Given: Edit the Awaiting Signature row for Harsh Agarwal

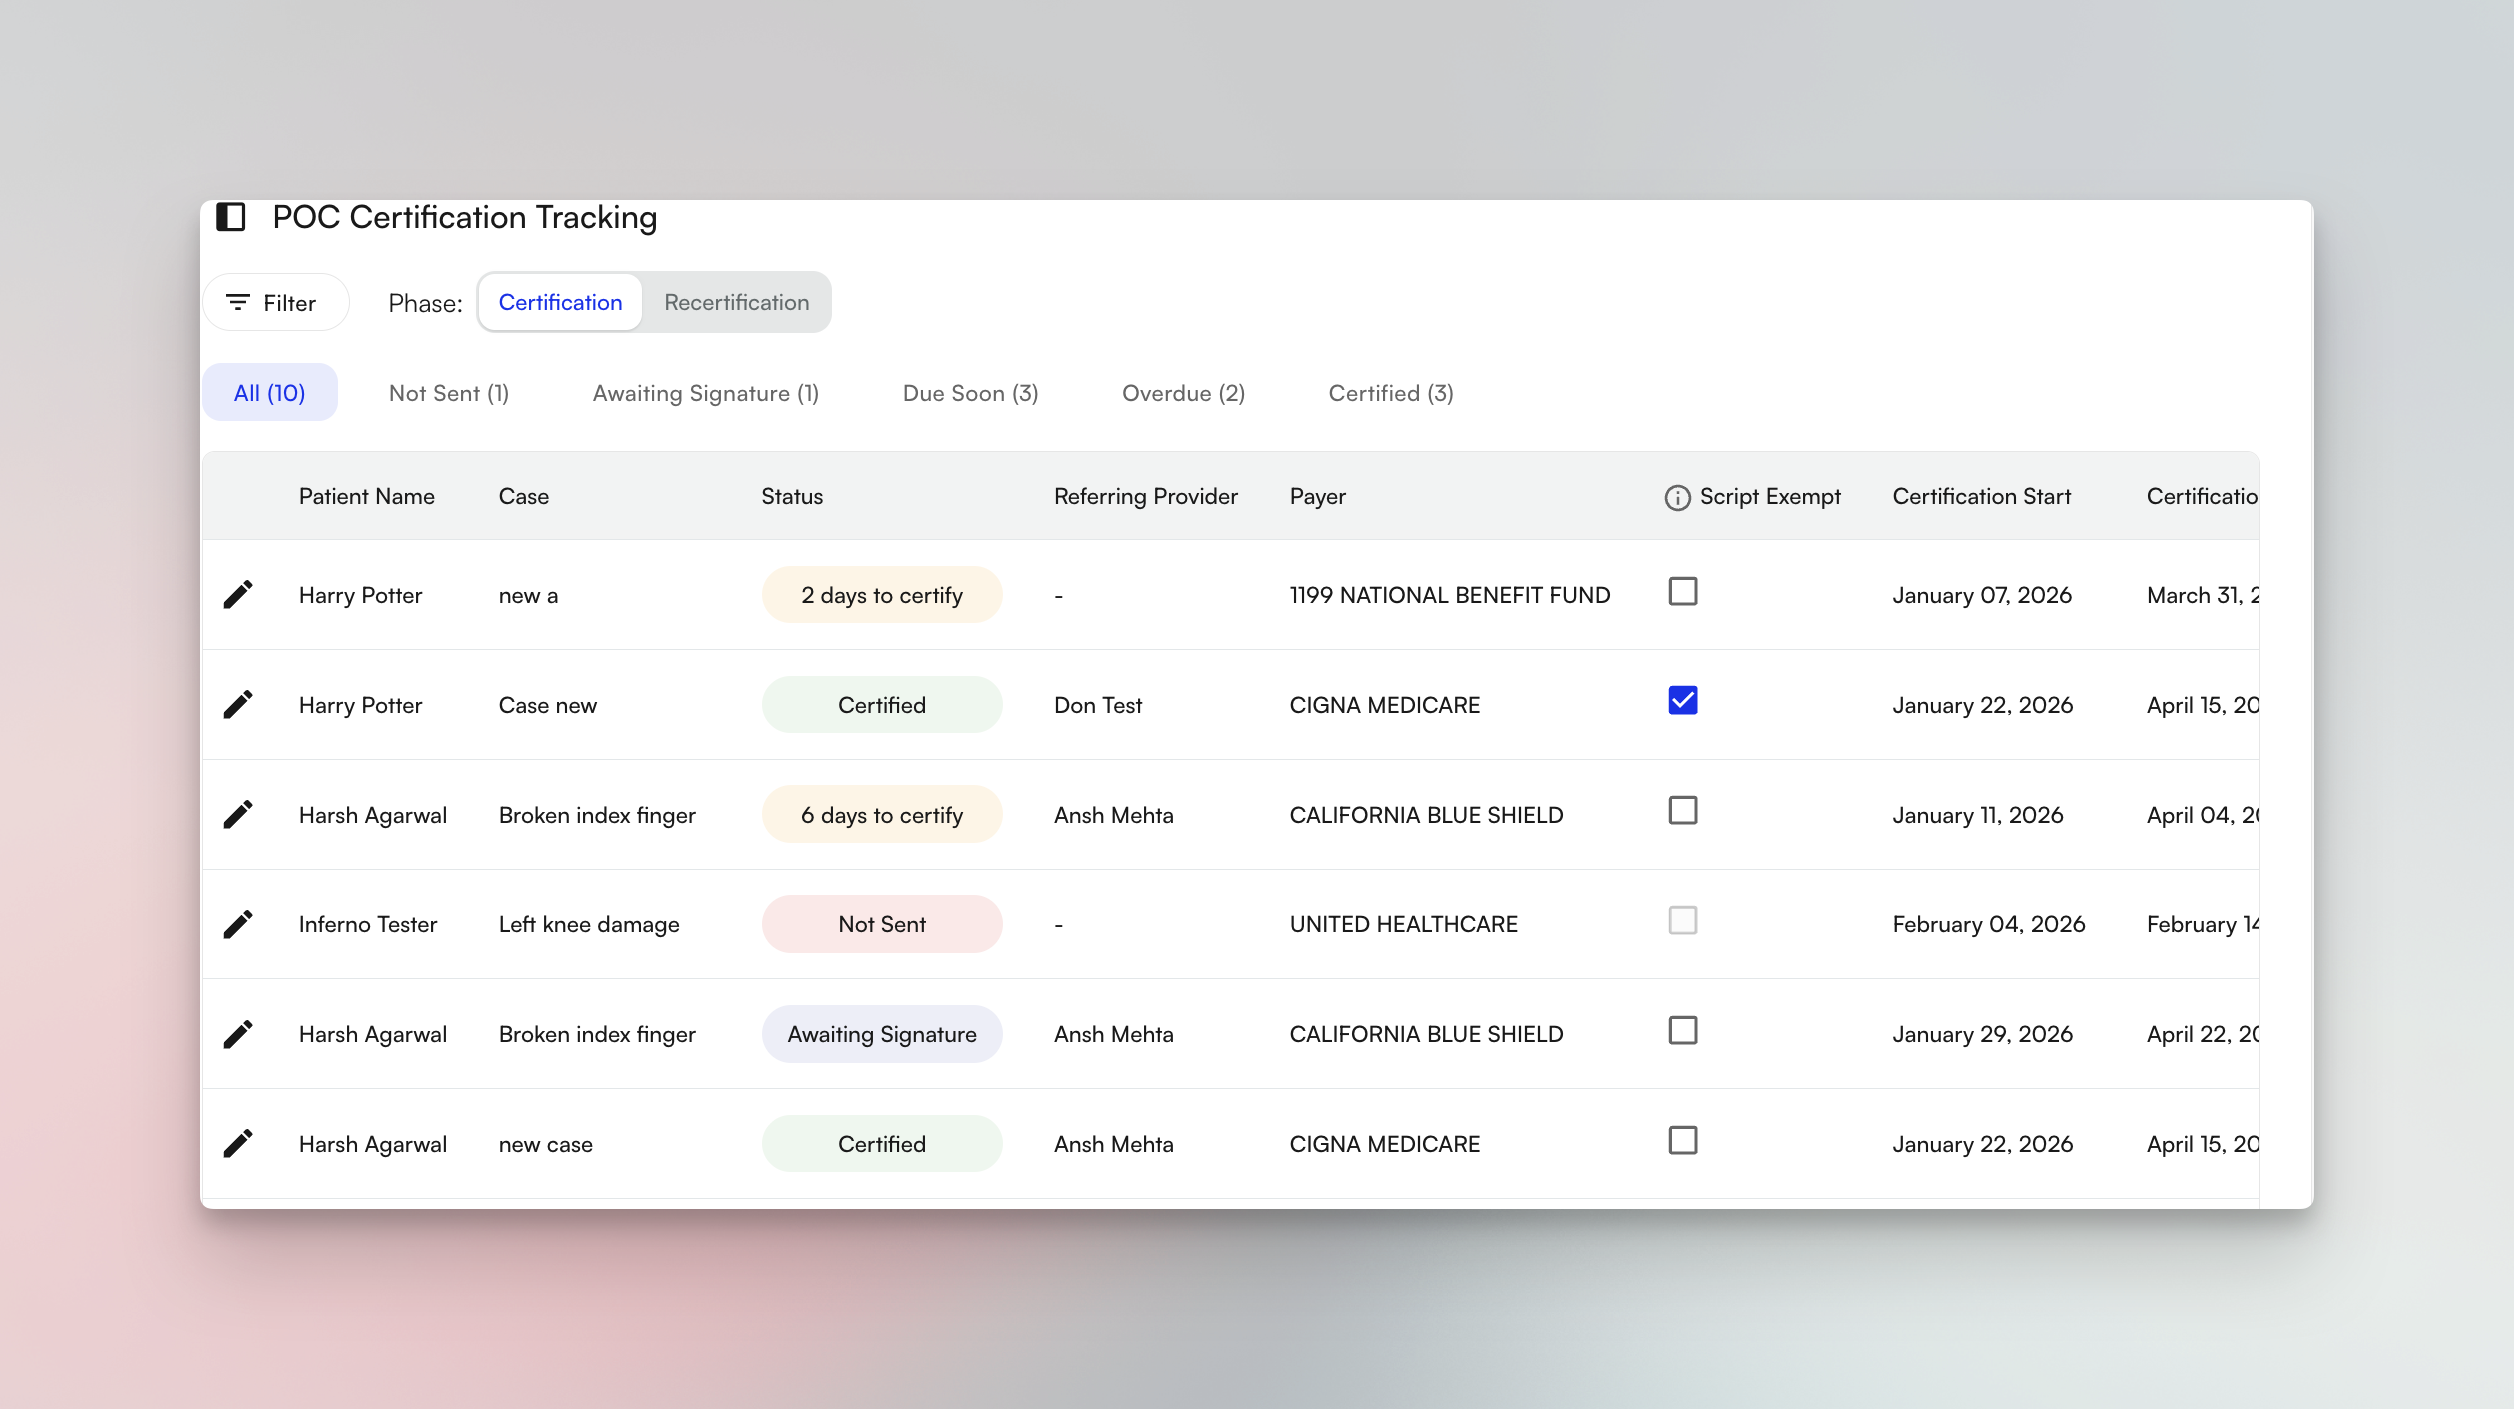Looking at the screenshot, I should coord(239,1033).
